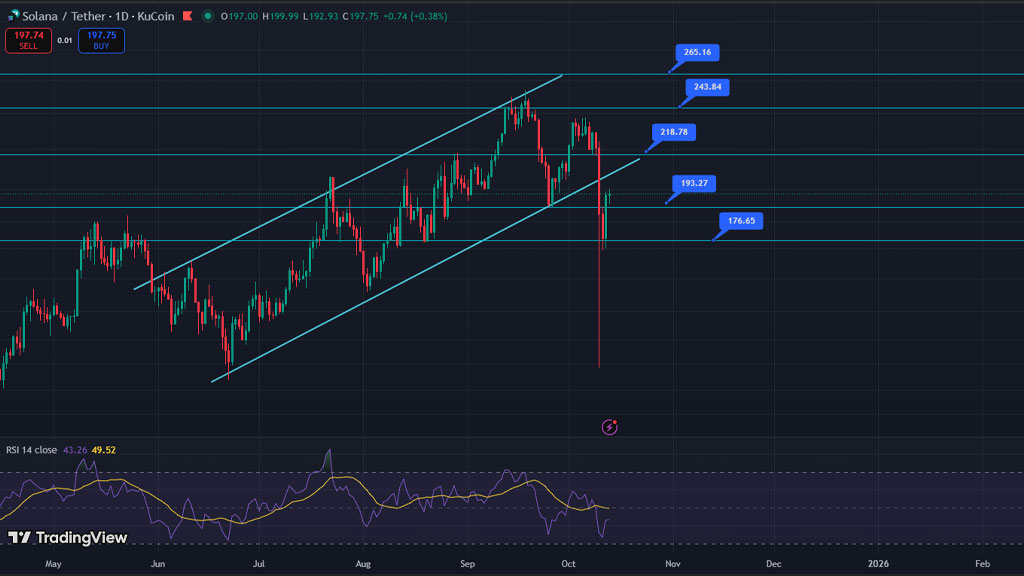The image size is (1024, 576).
Task: Click the Solana symbol logo icon
Action: (x=13, y=16)
